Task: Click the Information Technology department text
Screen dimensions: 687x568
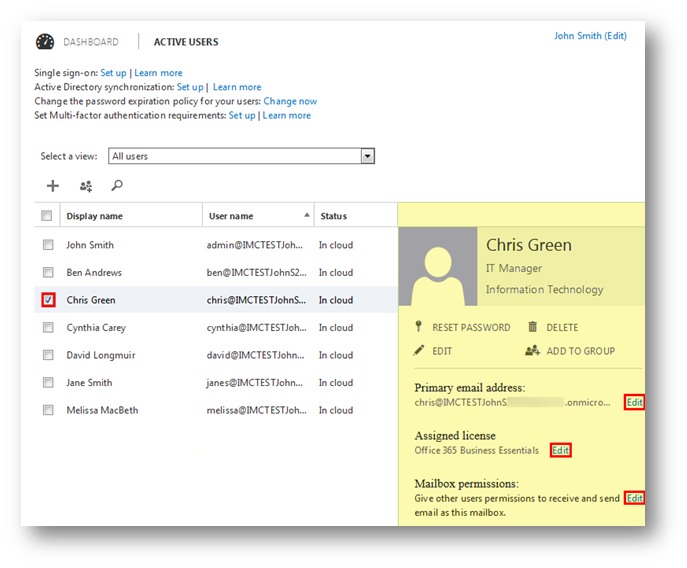Action: tap(545, 290)
